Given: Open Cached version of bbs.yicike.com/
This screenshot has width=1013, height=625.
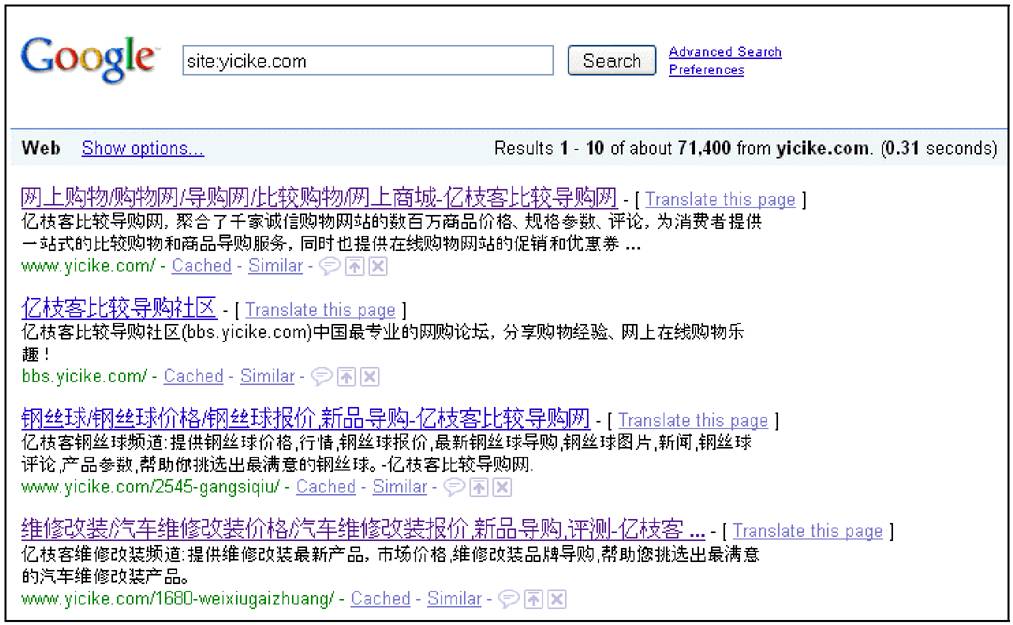Looking at the screenshot, I should click(193, 376).
